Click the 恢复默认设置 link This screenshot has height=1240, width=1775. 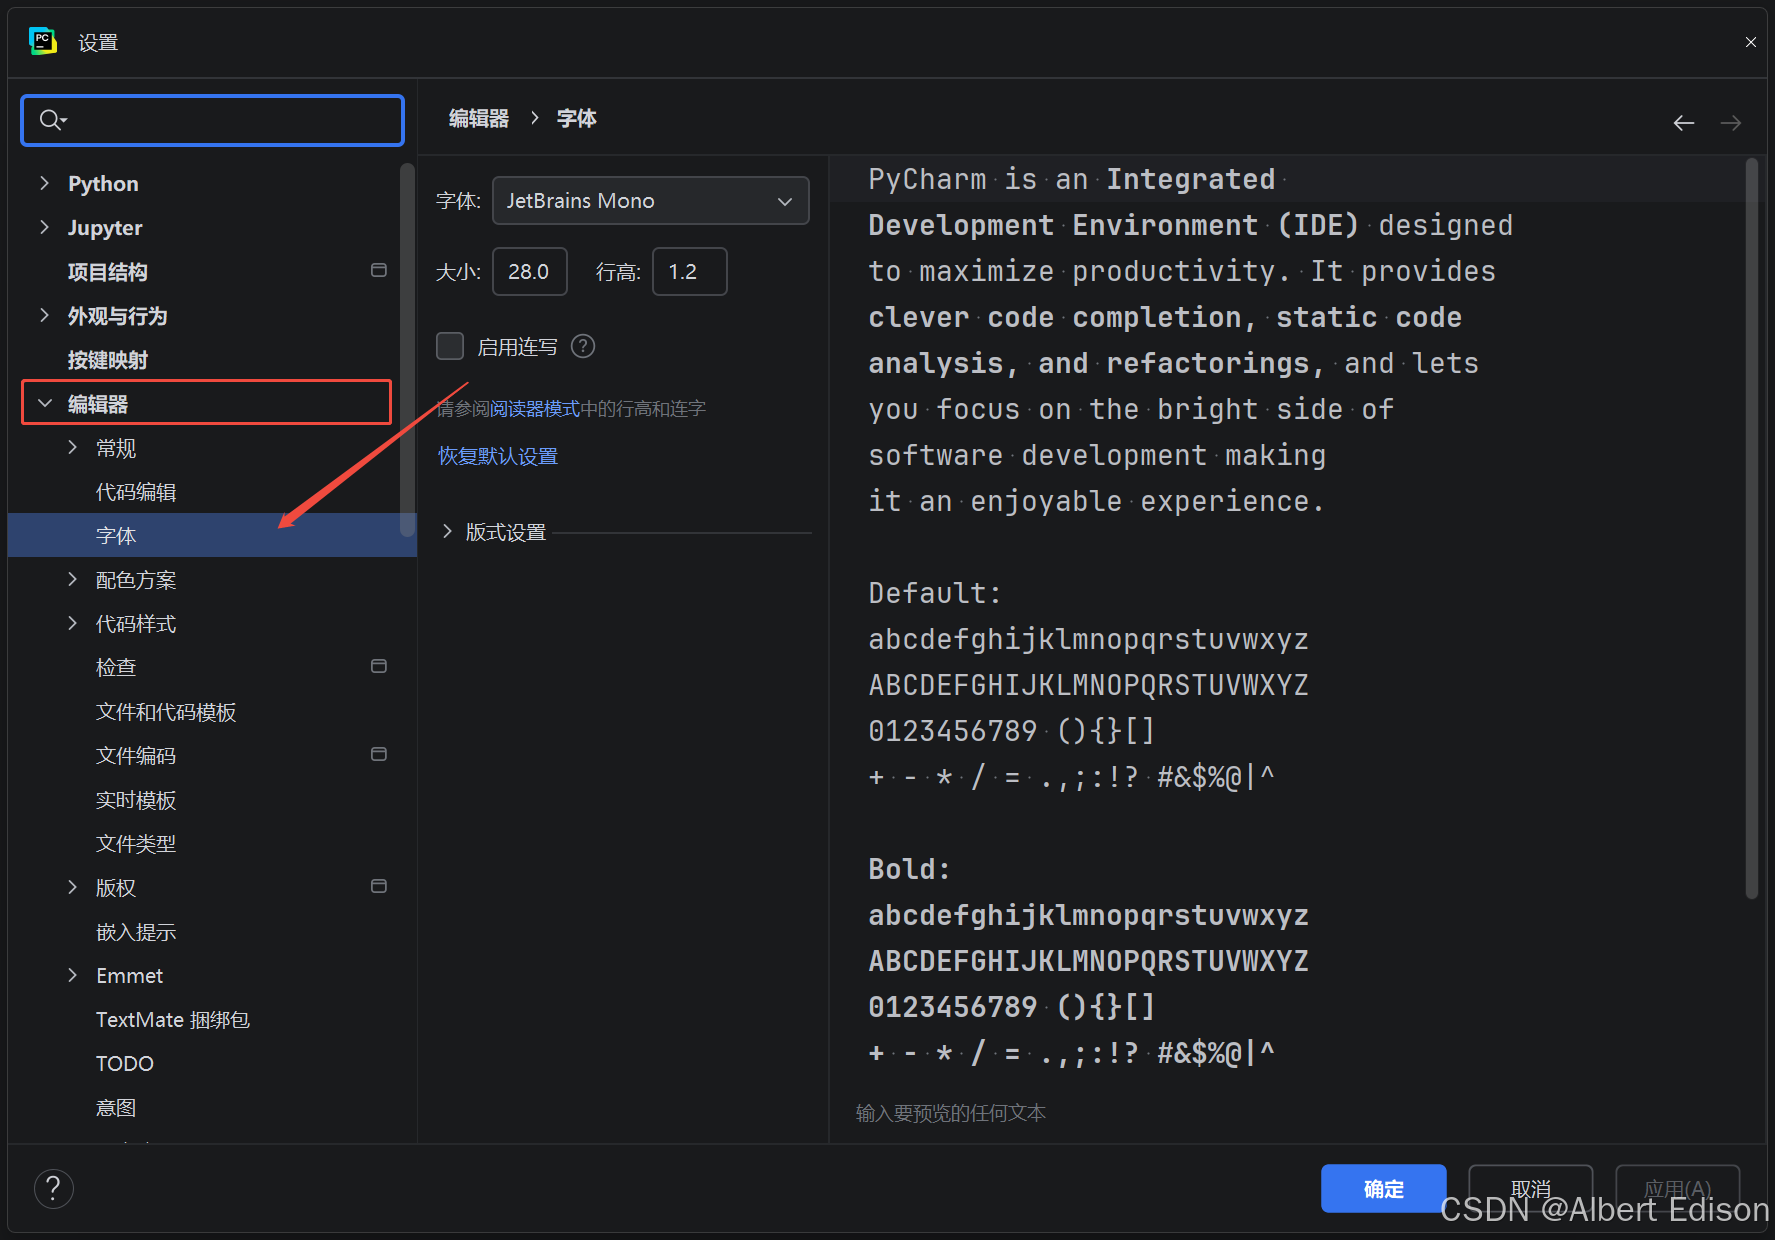[x=498, y=456]
